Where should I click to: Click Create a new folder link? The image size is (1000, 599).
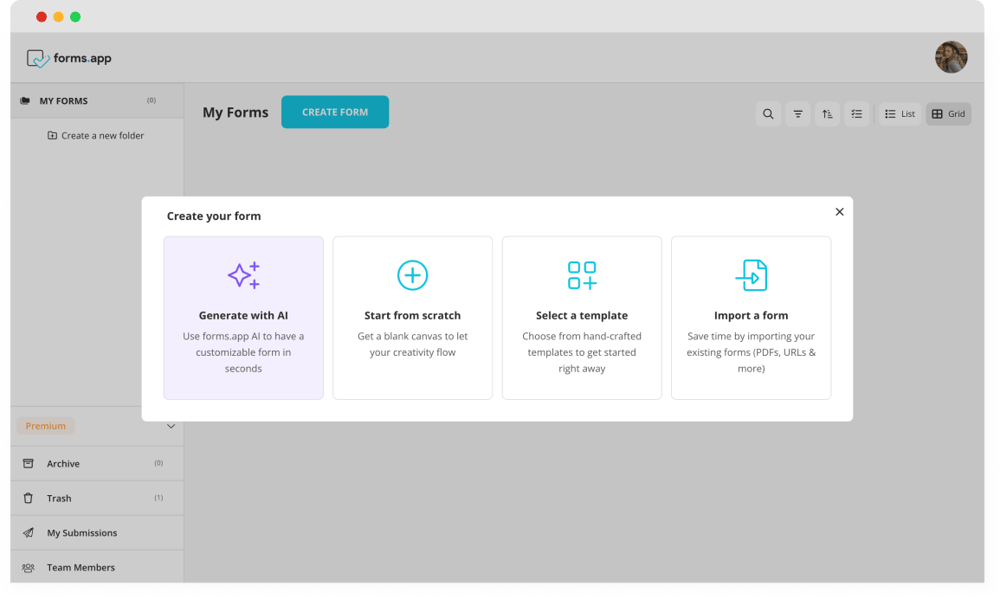click(x=96, y=136)
